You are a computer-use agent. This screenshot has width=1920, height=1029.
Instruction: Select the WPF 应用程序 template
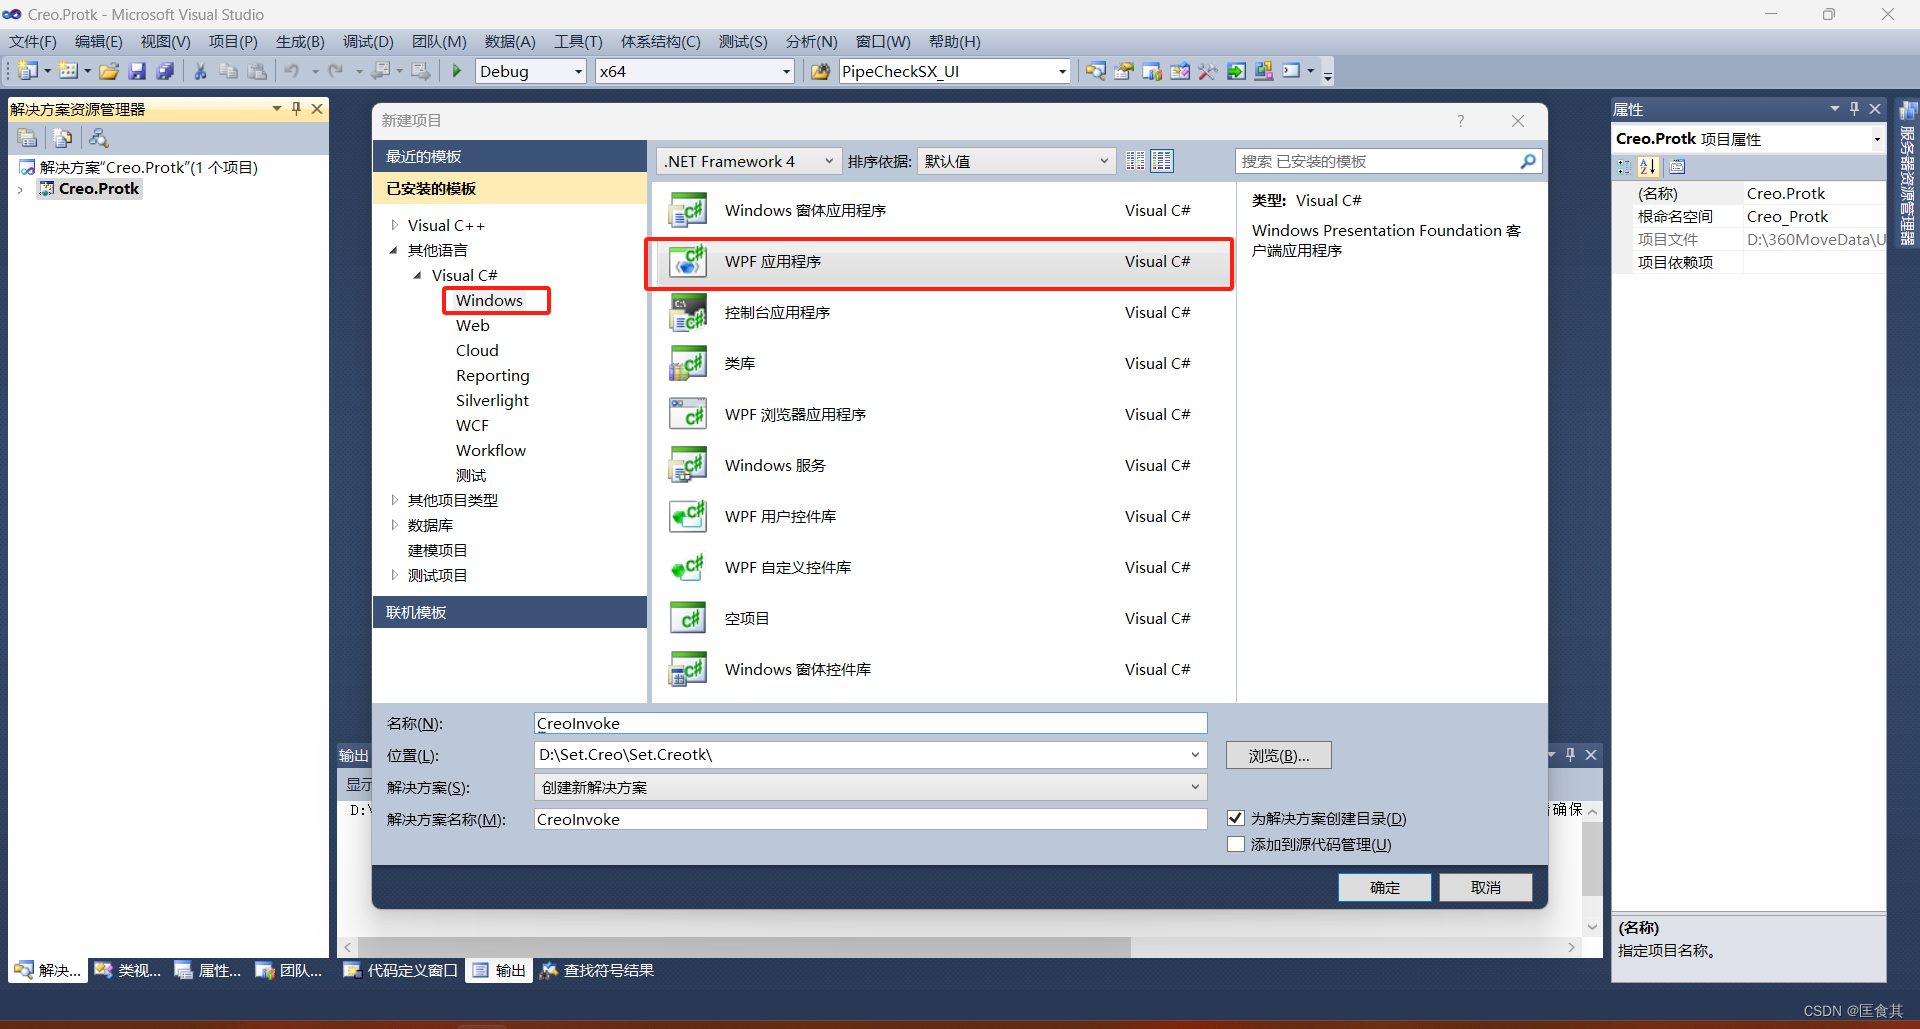(x=940, y=262)
